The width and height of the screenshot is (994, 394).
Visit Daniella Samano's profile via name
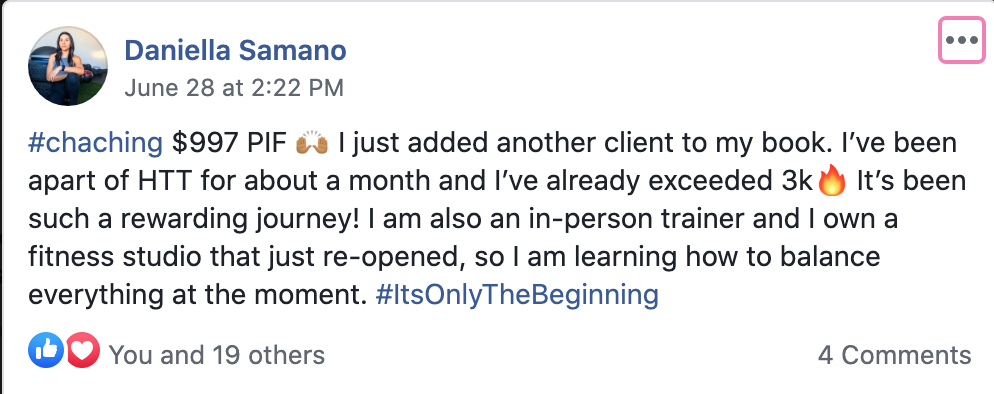235,51
